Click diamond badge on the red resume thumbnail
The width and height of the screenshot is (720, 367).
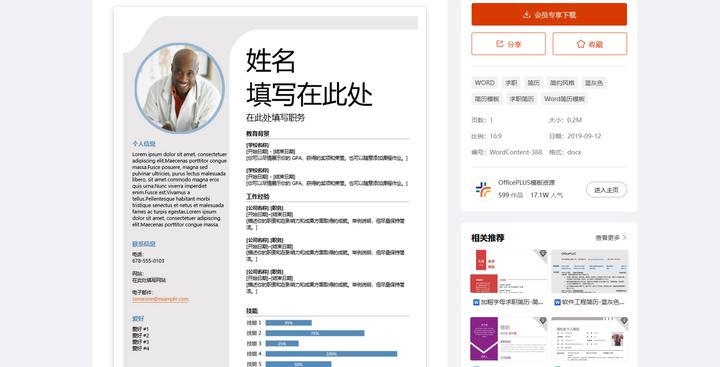click(542, 254)
